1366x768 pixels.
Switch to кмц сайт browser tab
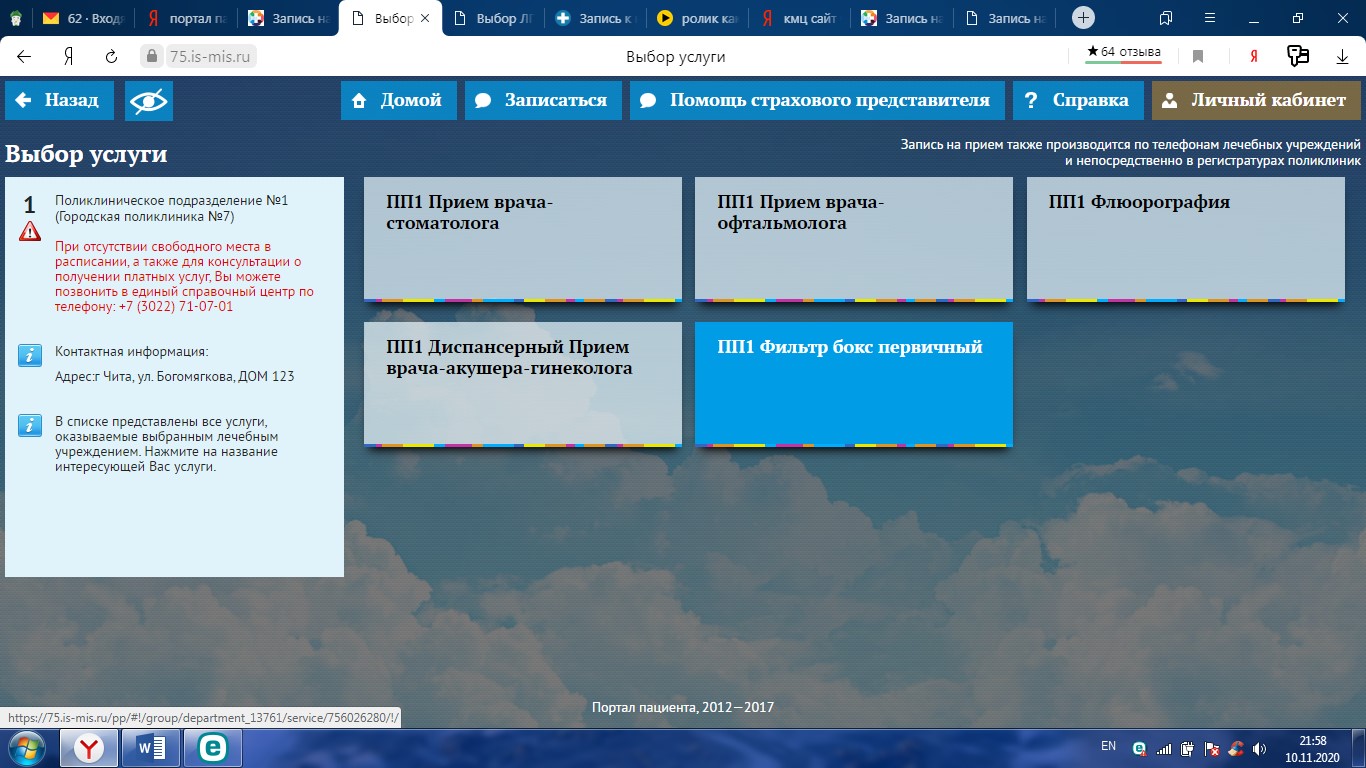(x=799, y=18)
